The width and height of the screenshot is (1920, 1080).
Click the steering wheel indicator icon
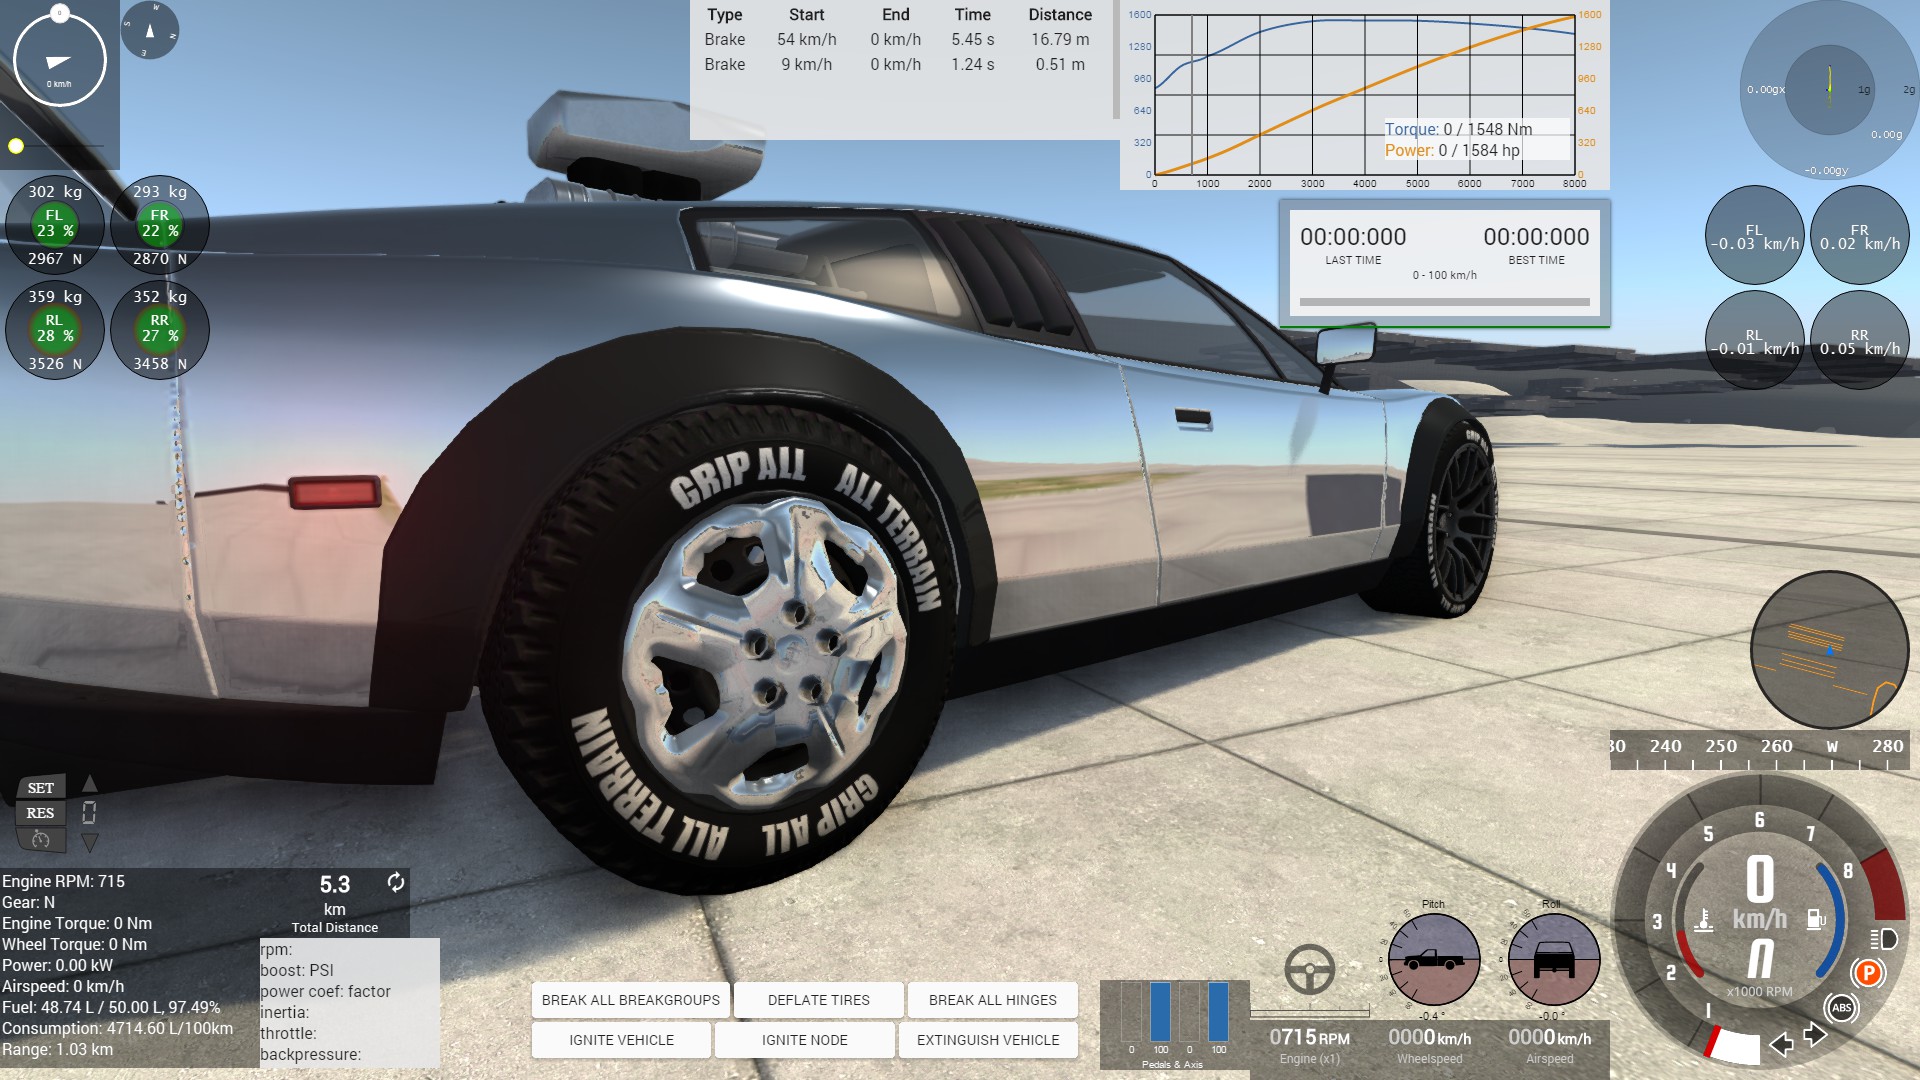(1309, 969)
